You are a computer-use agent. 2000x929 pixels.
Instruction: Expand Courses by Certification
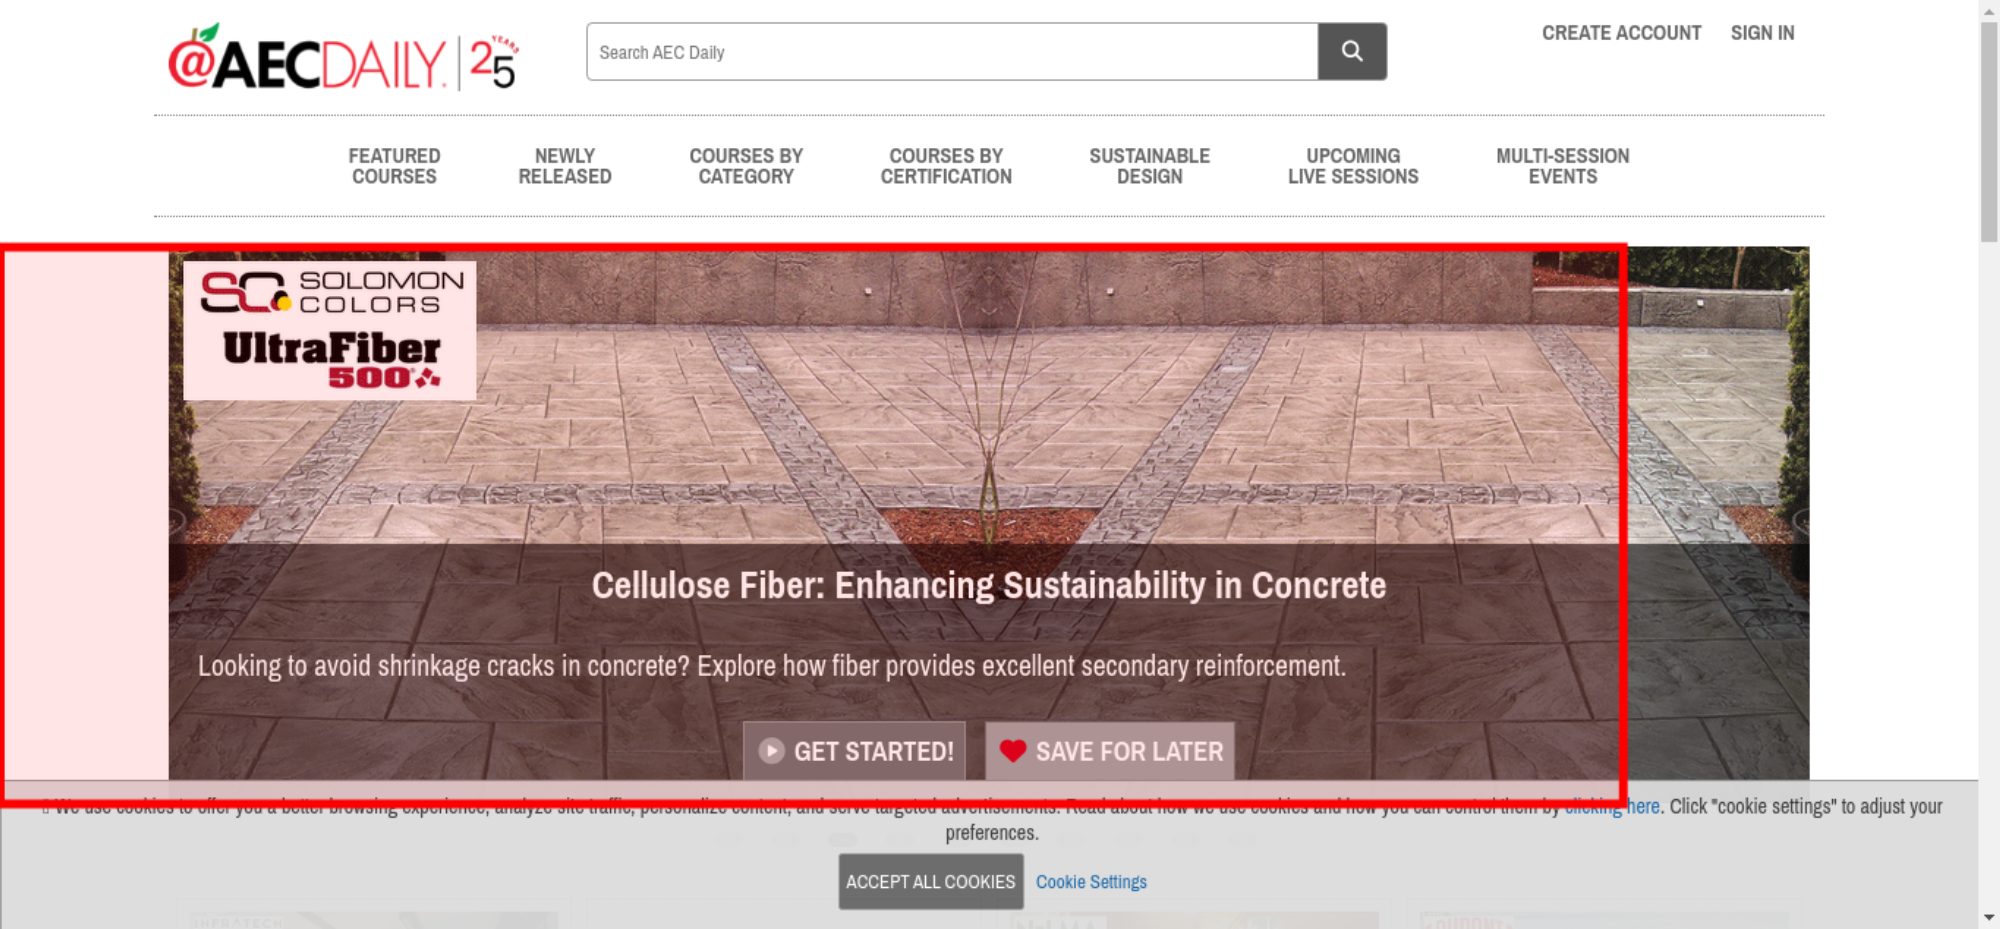point(946,166)
